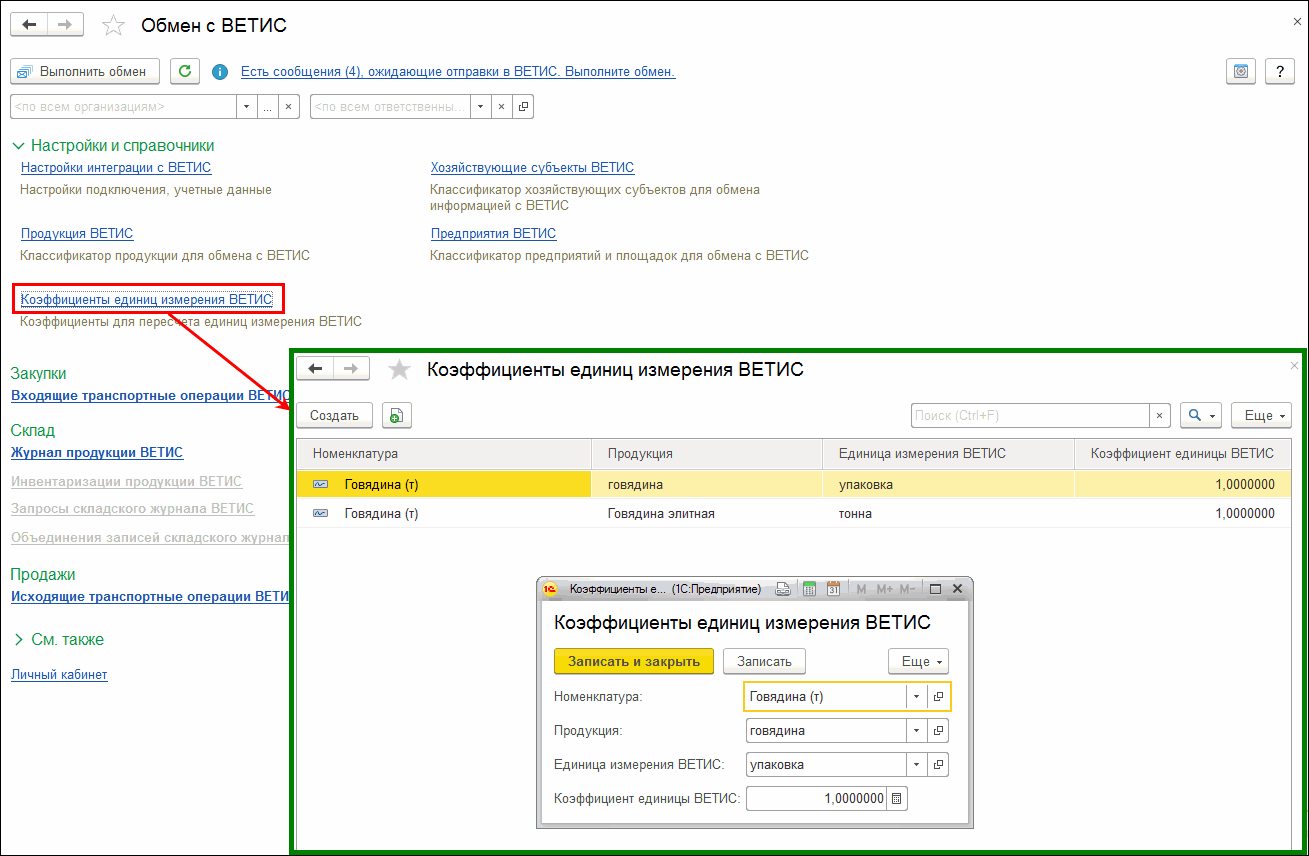Star the Коэффициенты единиц измерения list
1309x856 pixels.
tap(399, 370)
